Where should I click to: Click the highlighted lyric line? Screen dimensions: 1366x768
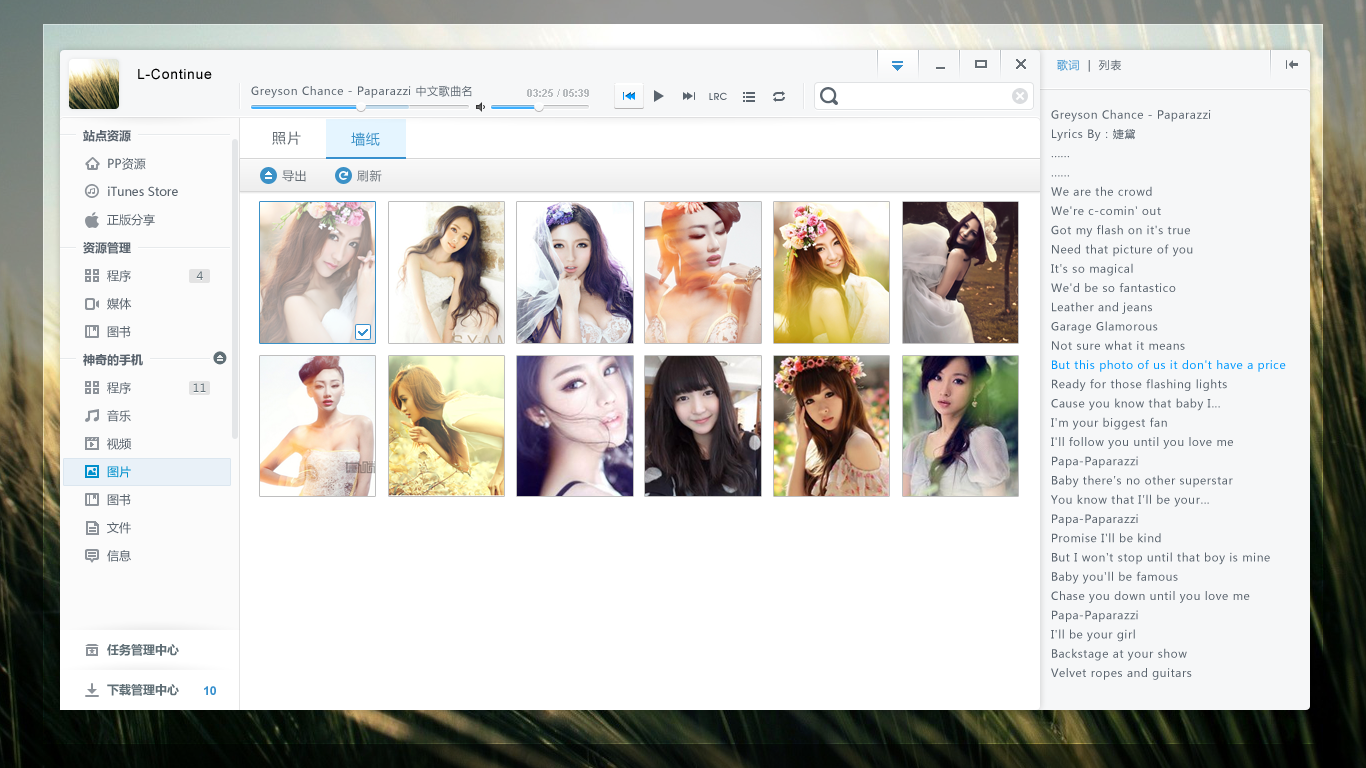pos(1168,365)
